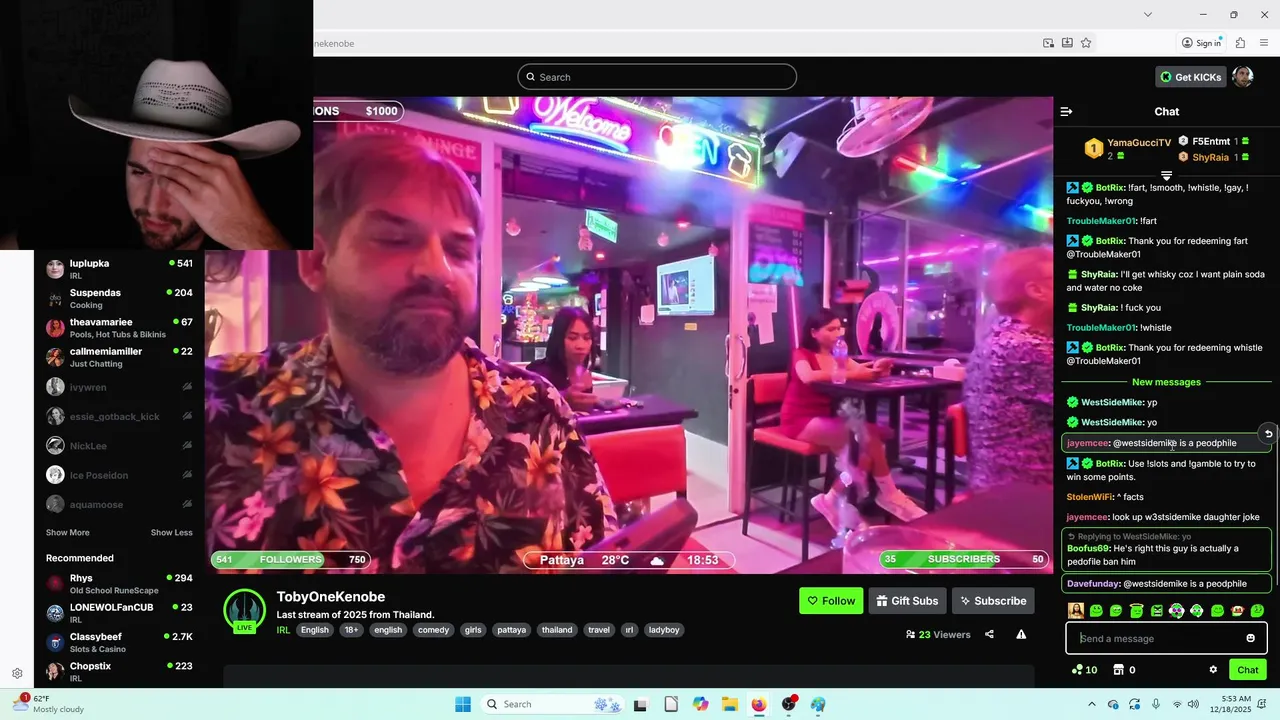Viewport: 1280px width, 720px height.
Task: Sign in to Firefox account
Action: click(x=1201, y=43)
